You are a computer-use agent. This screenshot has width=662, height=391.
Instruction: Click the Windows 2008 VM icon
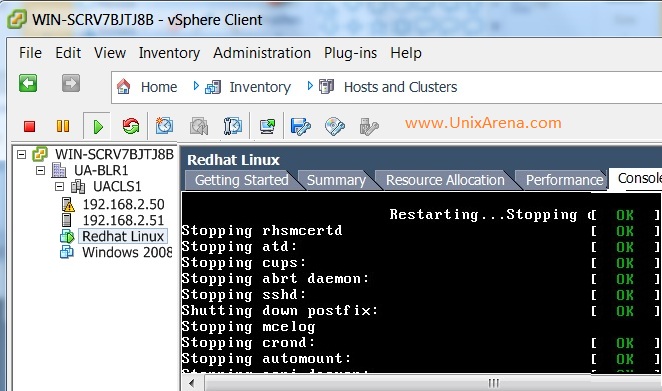[x=67, y=252]
